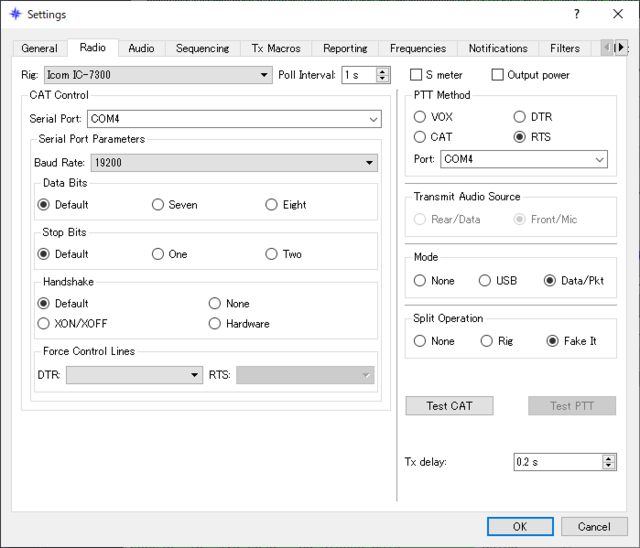
Task: Increase Poll Interval with up arrow
Action: point(382,71)
